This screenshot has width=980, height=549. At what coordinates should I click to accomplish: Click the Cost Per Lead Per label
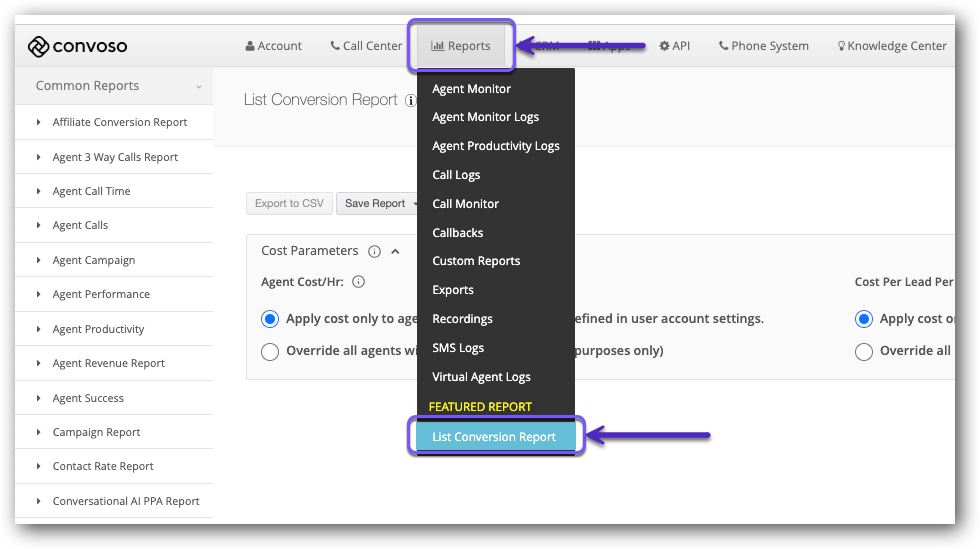[x=904, y=282]
